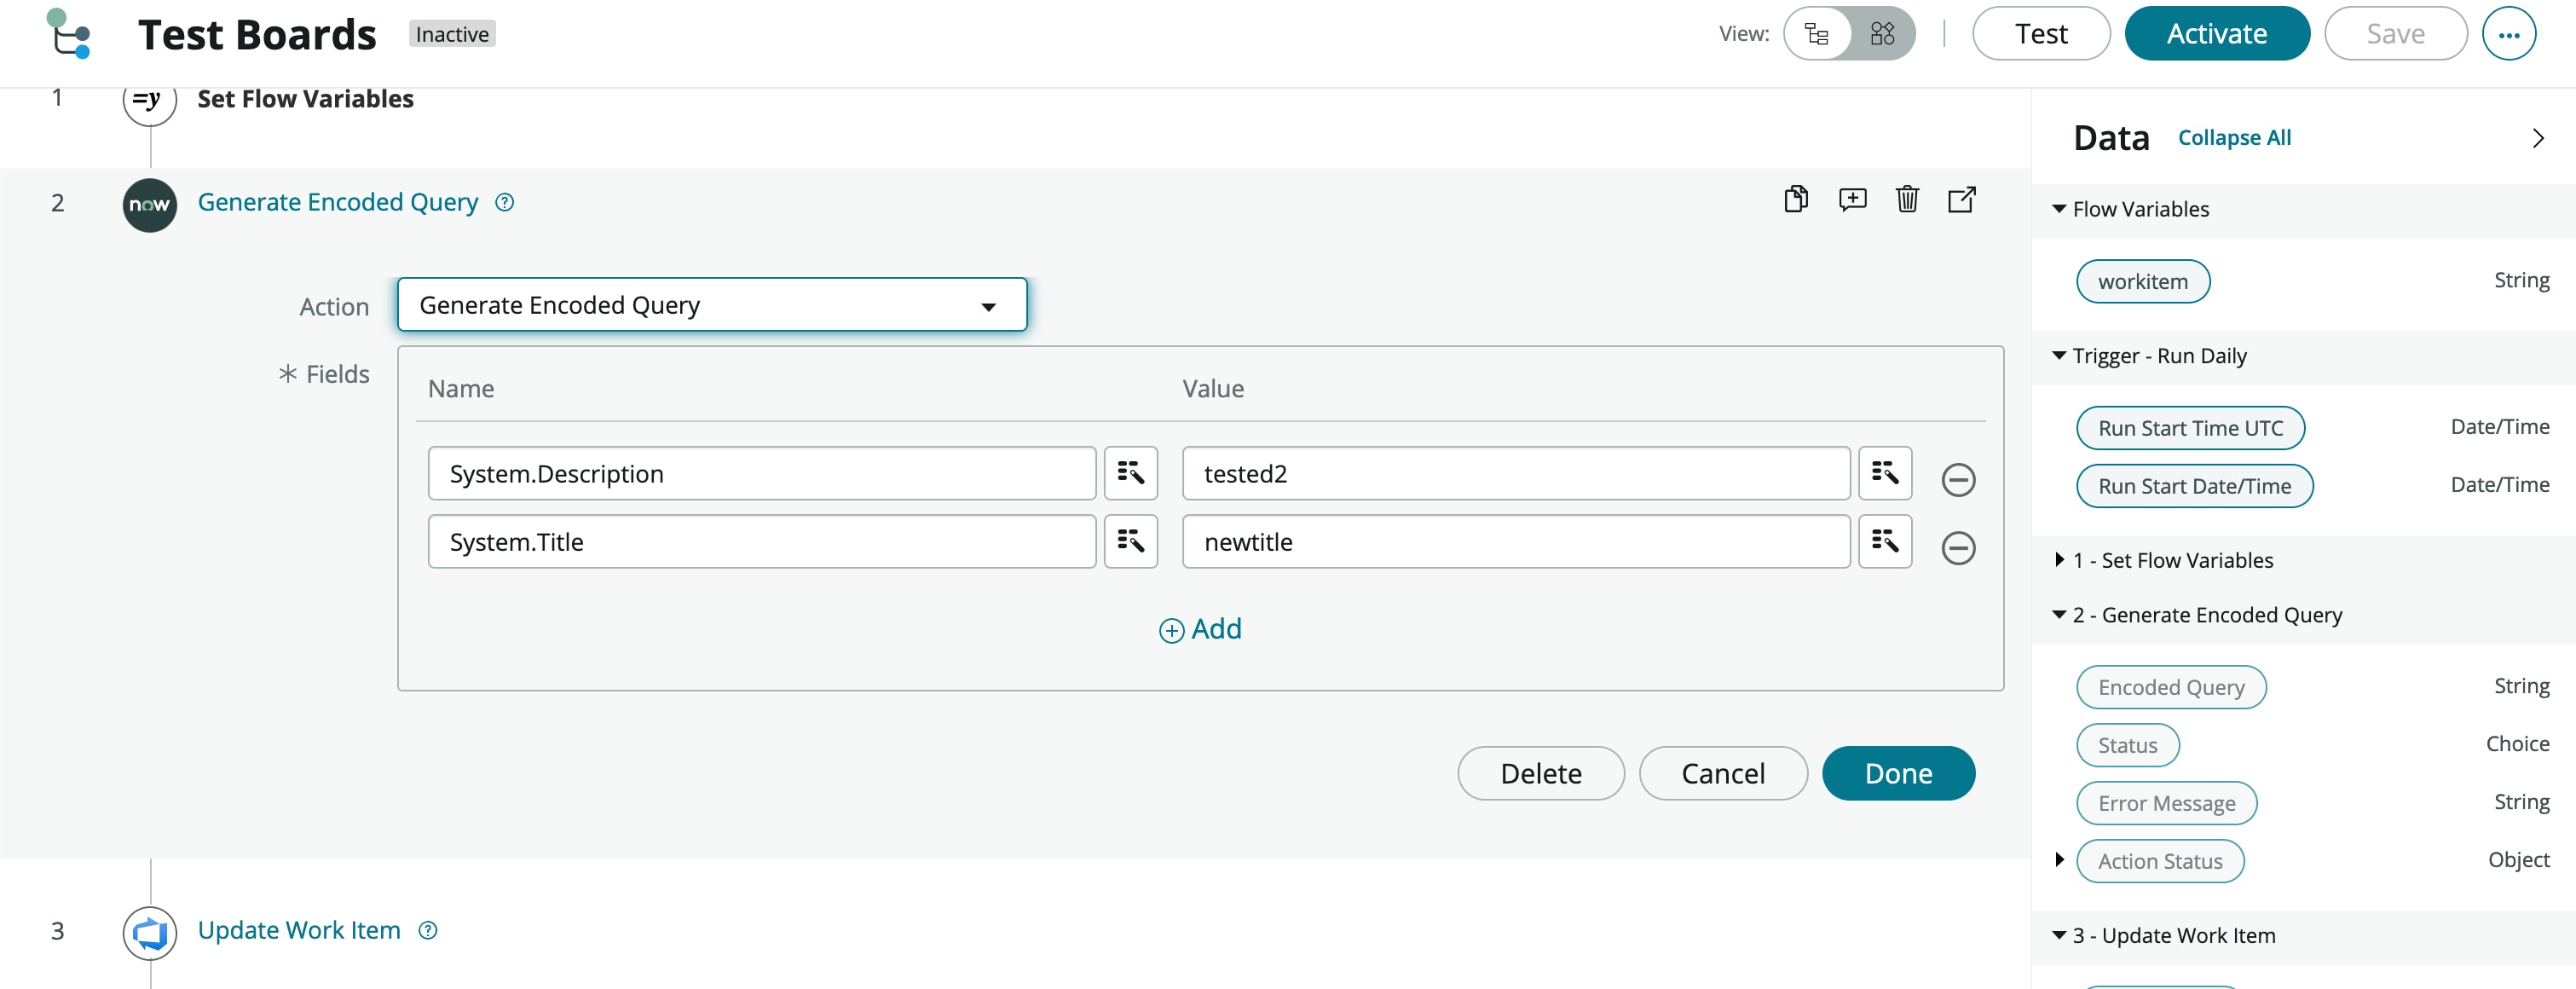Switch view to the grid layout toggle

(1882, 33)
